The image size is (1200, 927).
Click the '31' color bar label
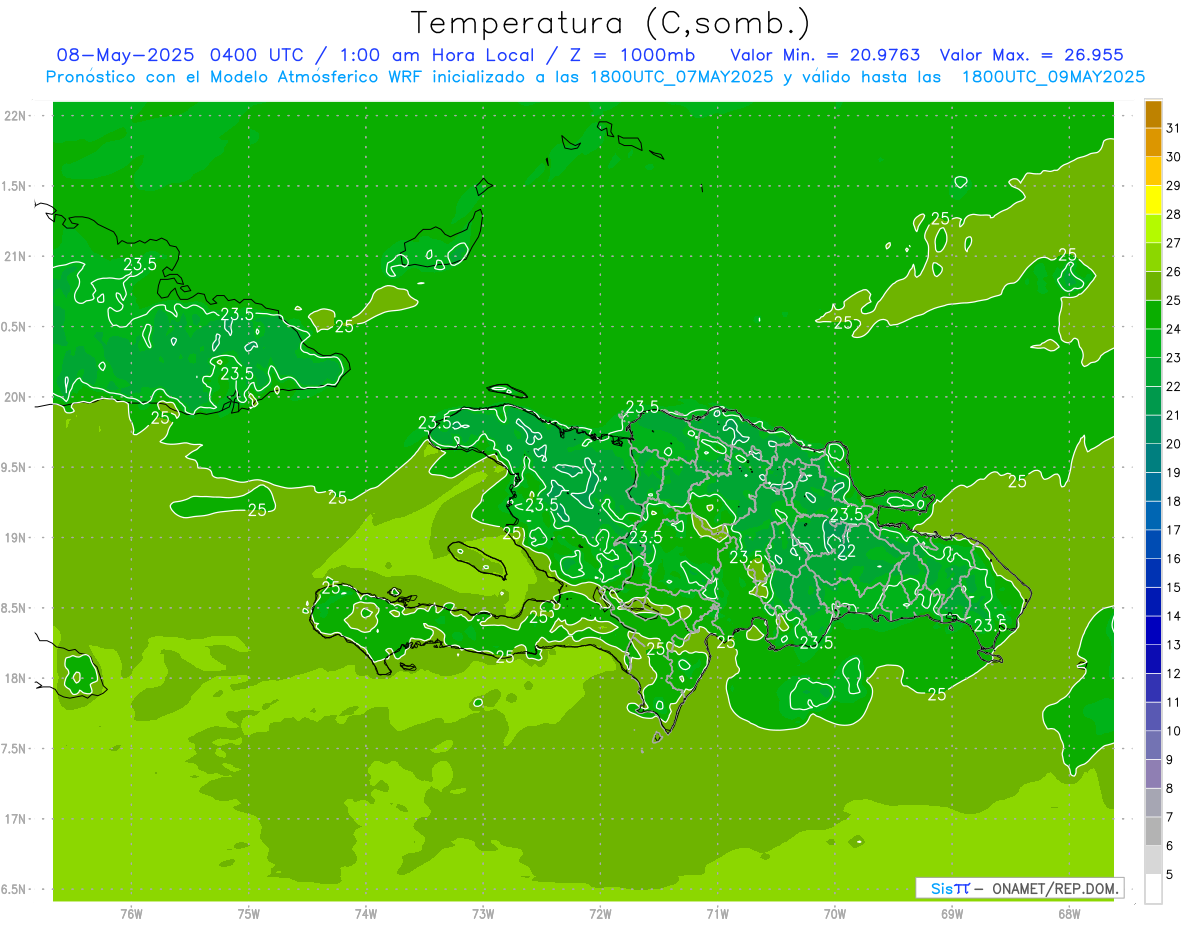1174,128
